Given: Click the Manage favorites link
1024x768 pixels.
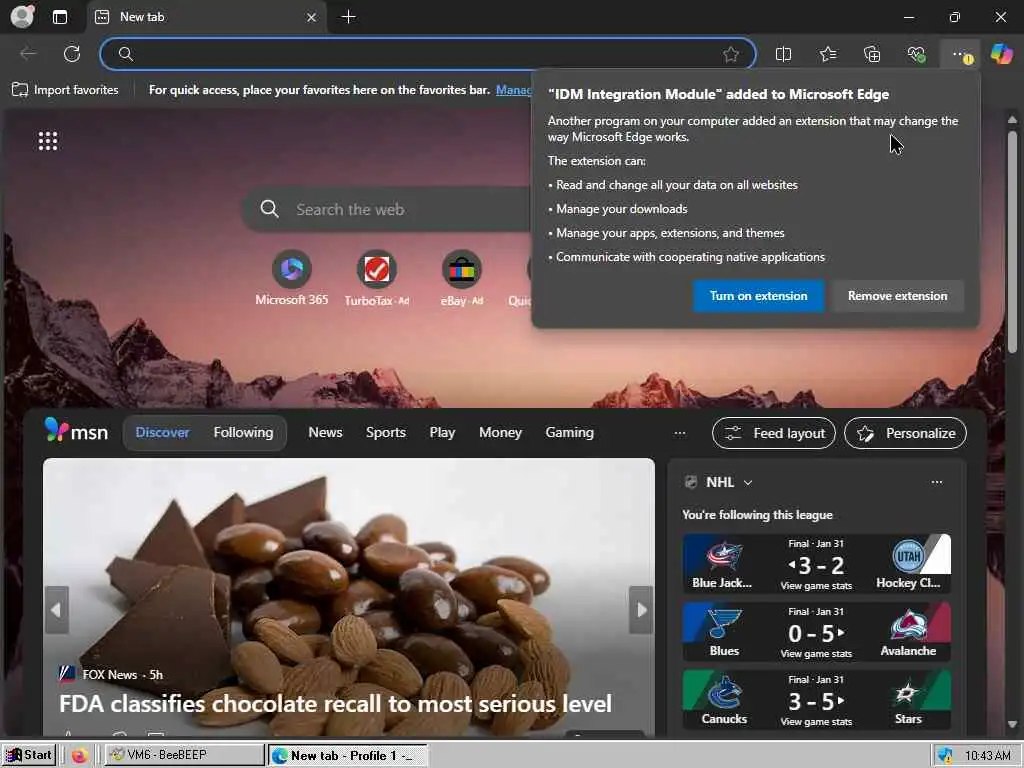Looking at the screenshot, I should pos(513,90).
